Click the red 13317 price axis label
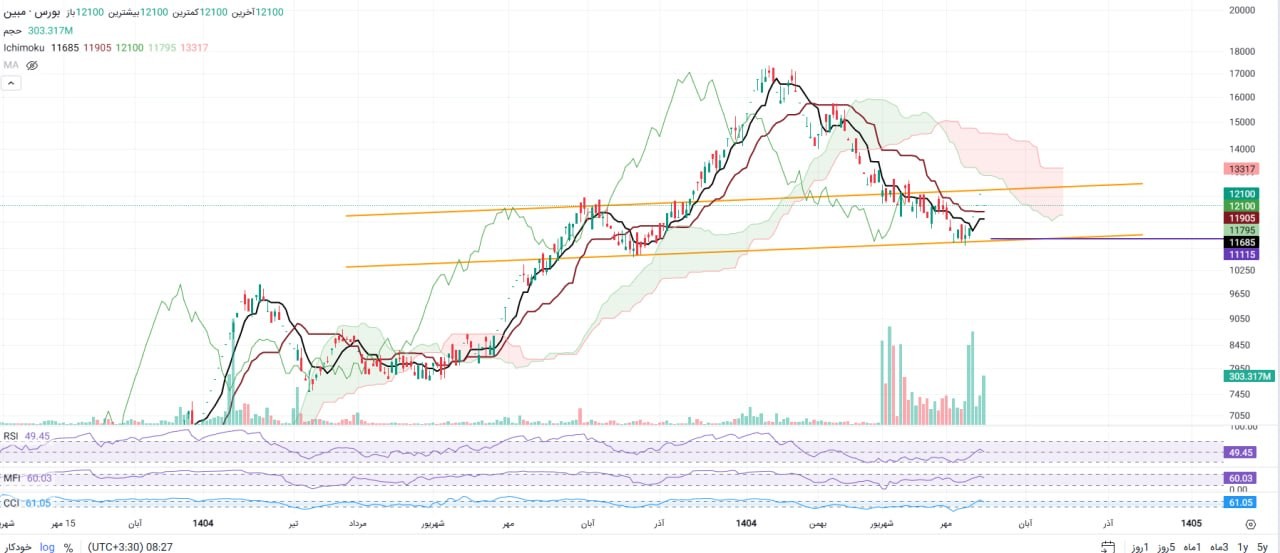The height and width of the screenshot is (553, 1280). [x=1242, y=169]
